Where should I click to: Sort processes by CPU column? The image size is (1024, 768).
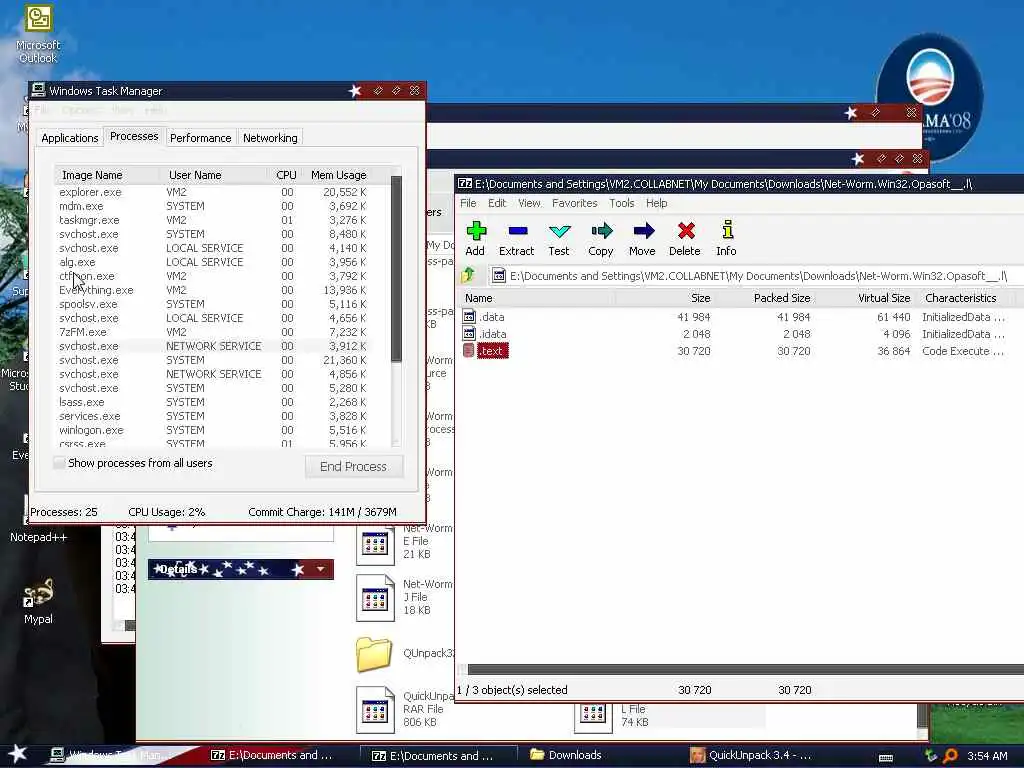click(286, 175)
